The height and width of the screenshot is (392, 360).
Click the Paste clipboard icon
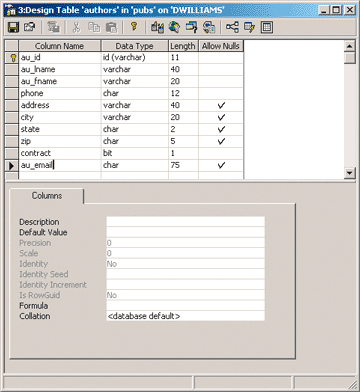111,27
